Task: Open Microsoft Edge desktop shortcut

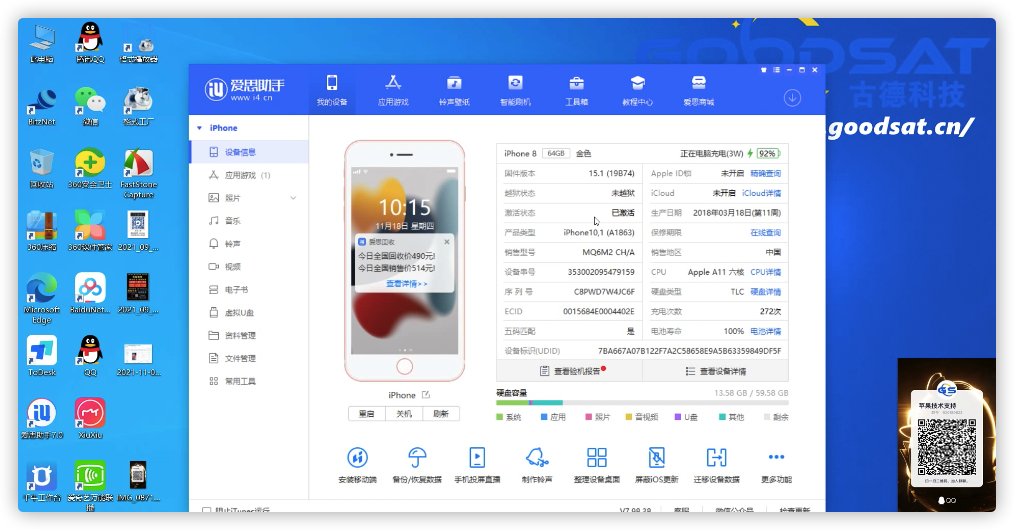Action: tap(41, 297)
